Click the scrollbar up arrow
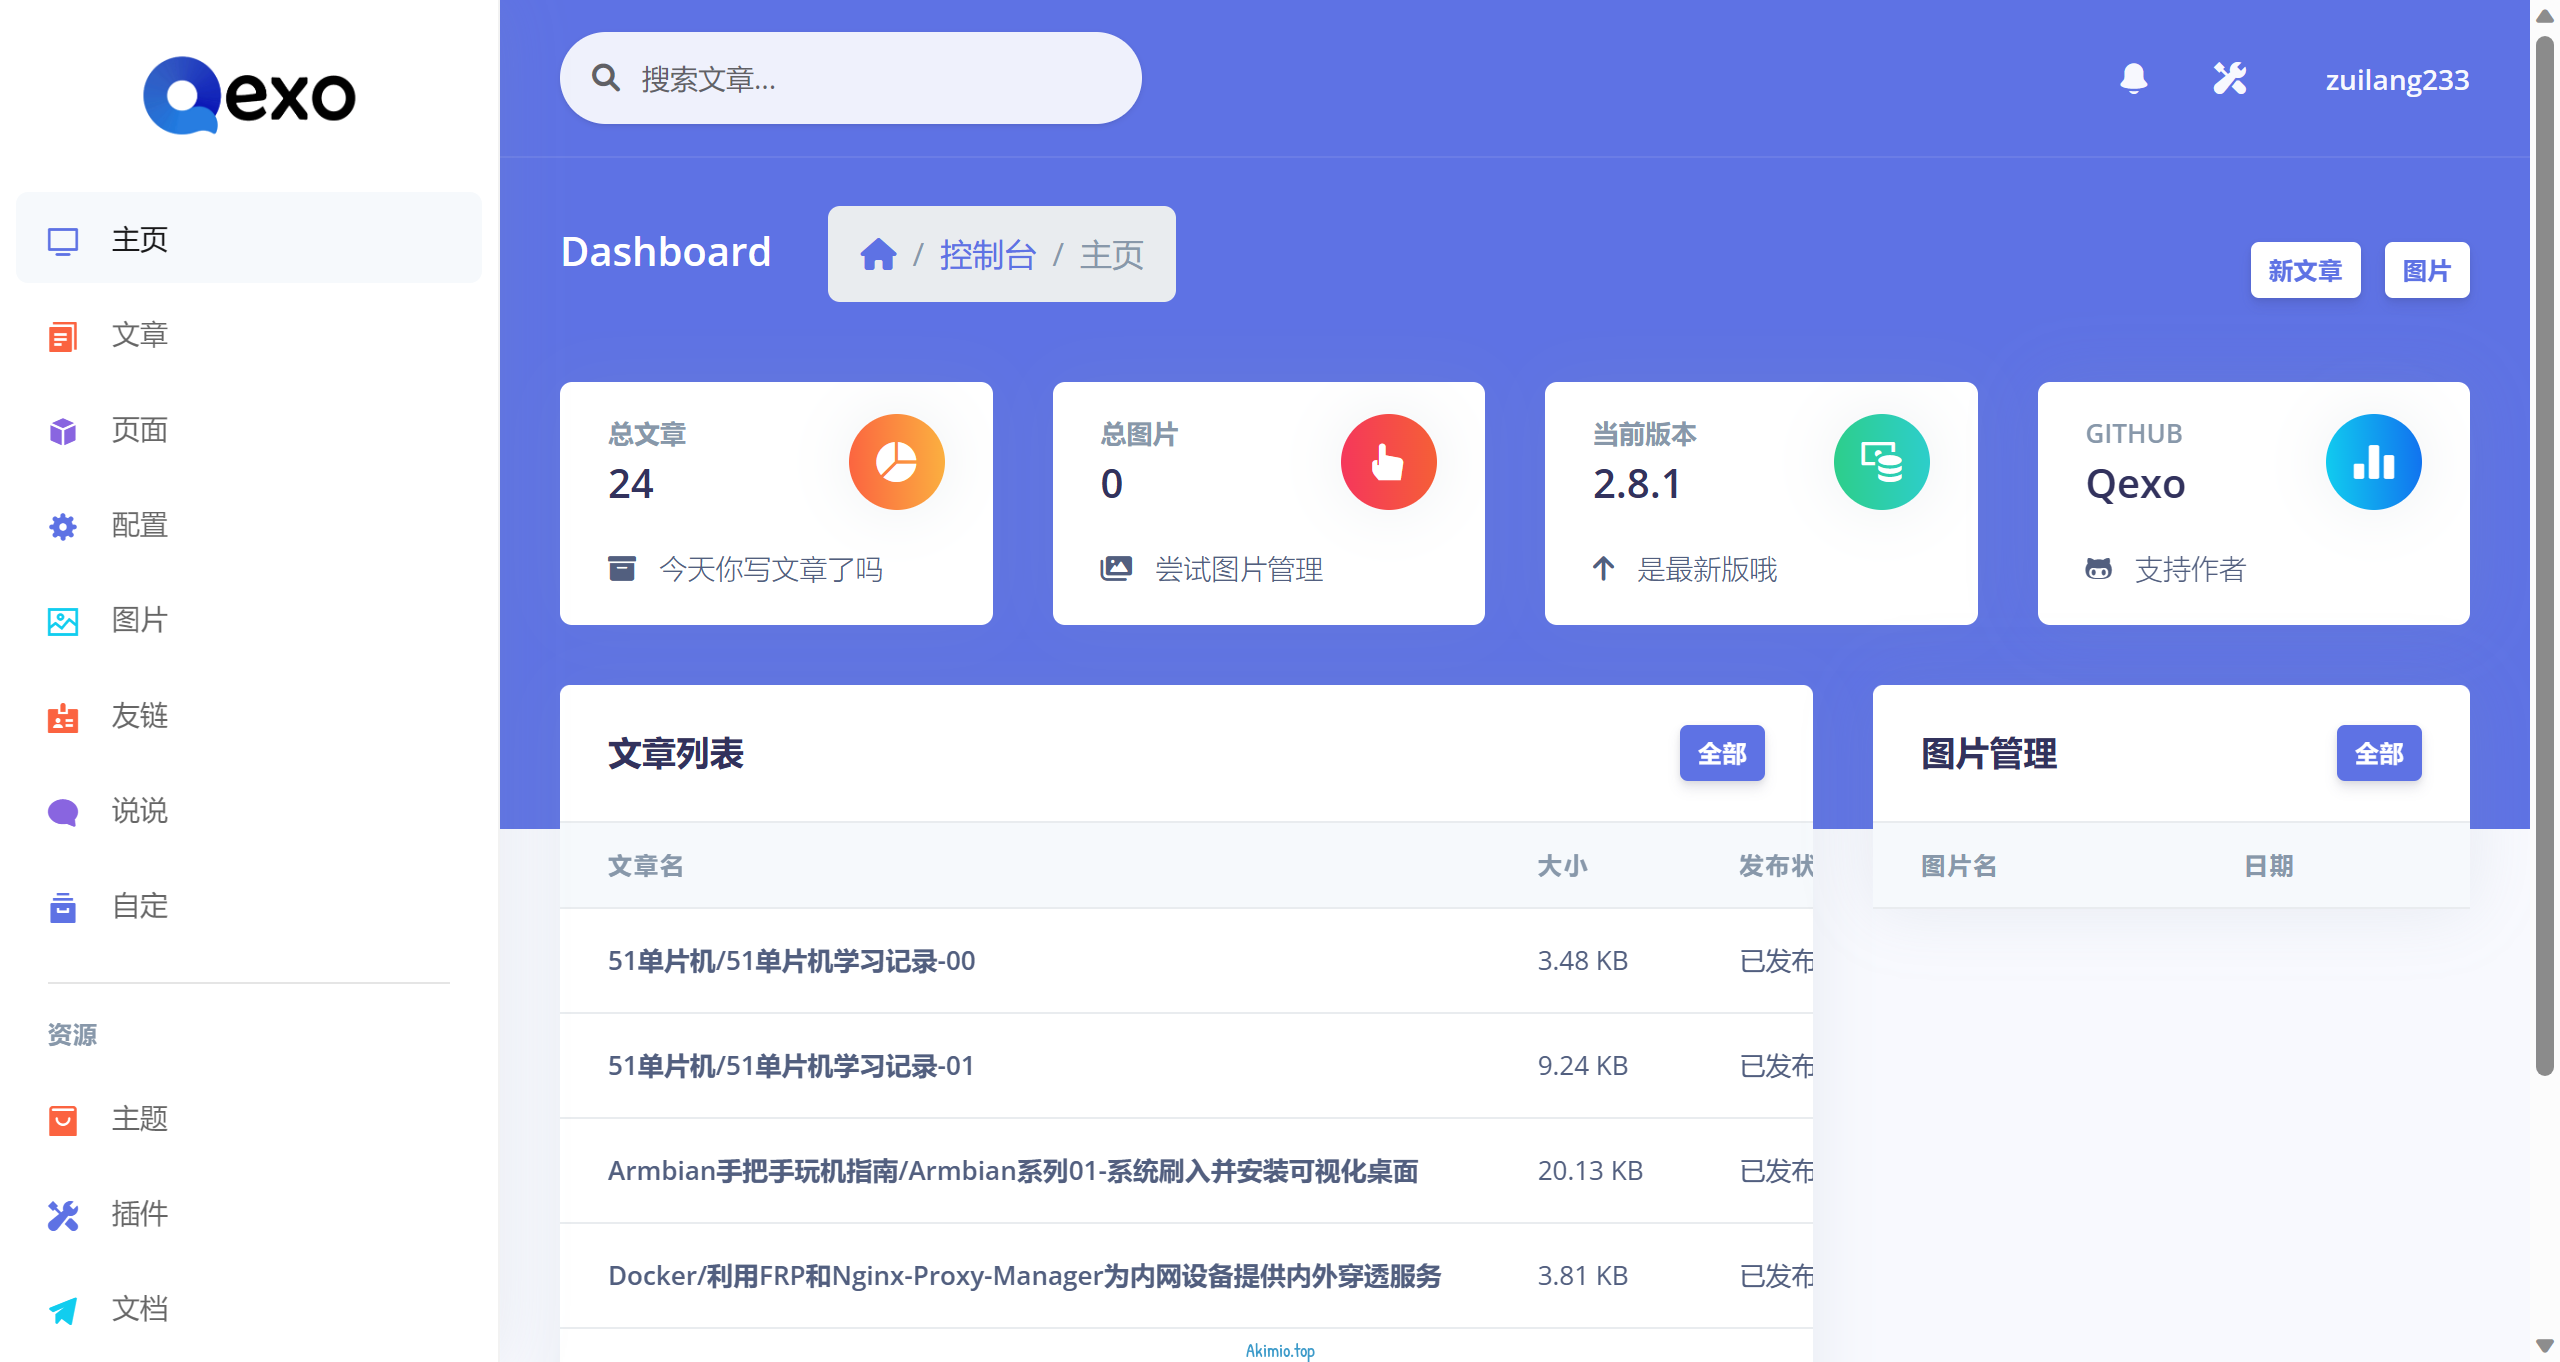Screen dimensions: 2560x1362 [x=2545, y=15]
